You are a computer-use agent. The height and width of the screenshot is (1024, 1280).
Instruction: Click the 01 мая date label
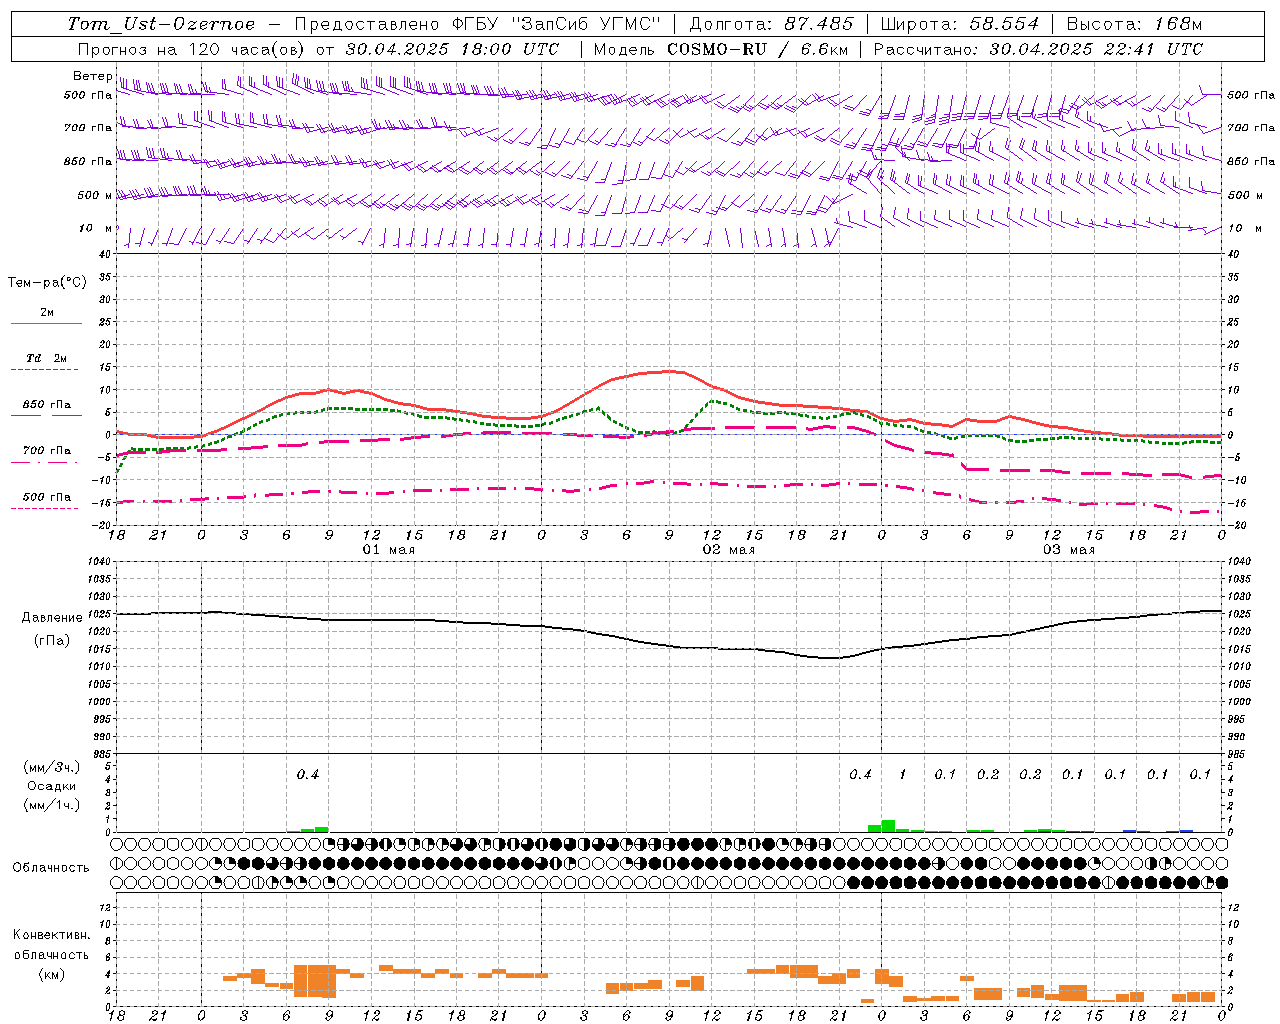point(388,550)
